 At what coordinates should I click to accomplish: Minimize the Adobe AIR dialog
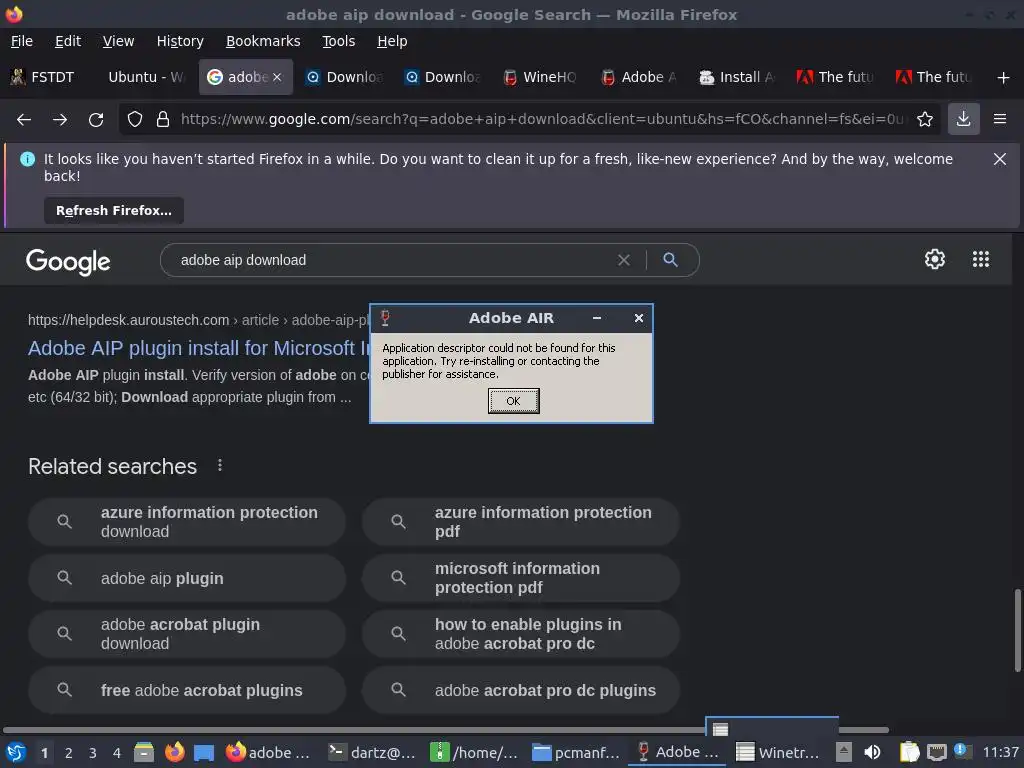(596, 318)
